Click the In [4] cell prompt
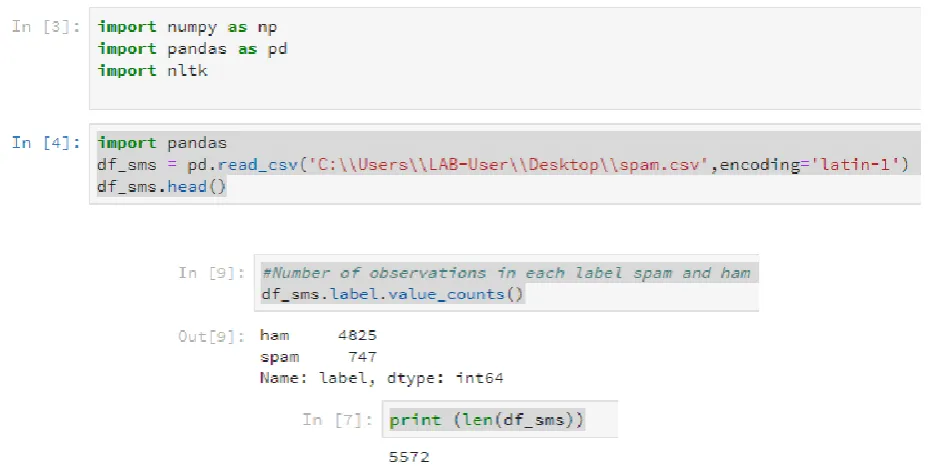The width and height of the screenshot is (929, 474). tap(46, 143)
